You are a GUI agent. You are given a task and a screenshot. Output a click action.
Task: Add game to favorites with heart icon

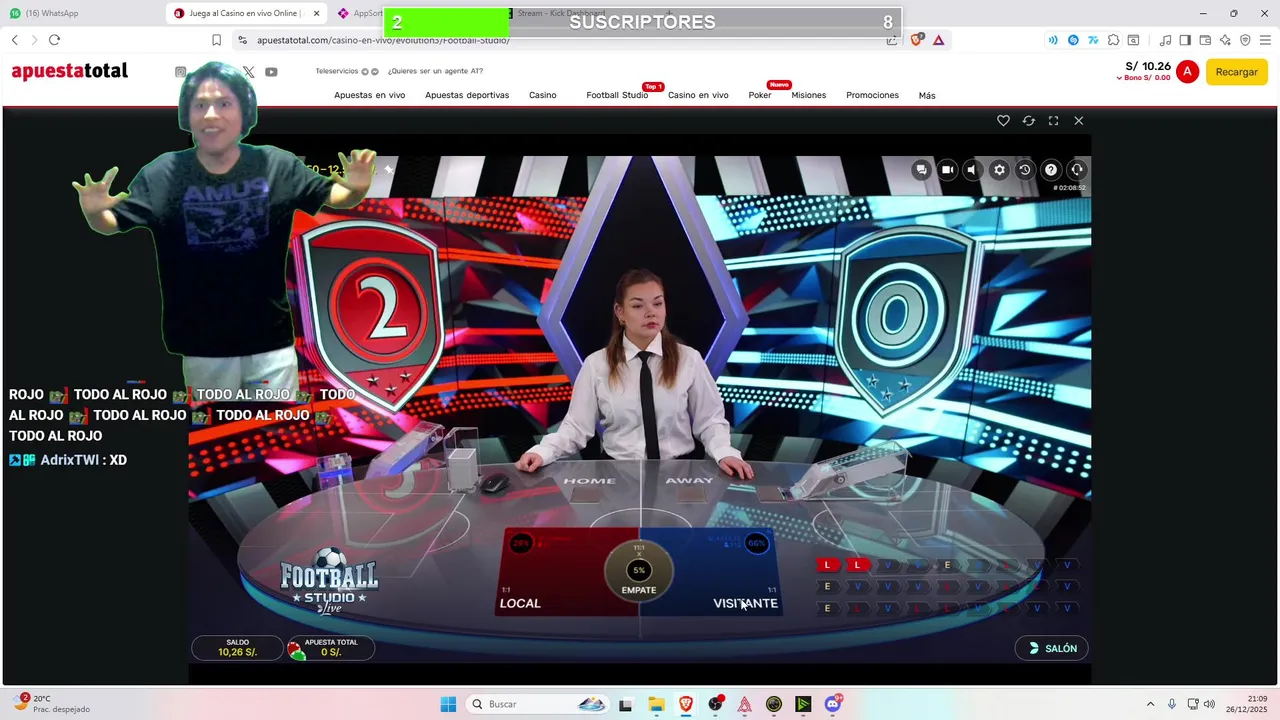(1003, 120)
